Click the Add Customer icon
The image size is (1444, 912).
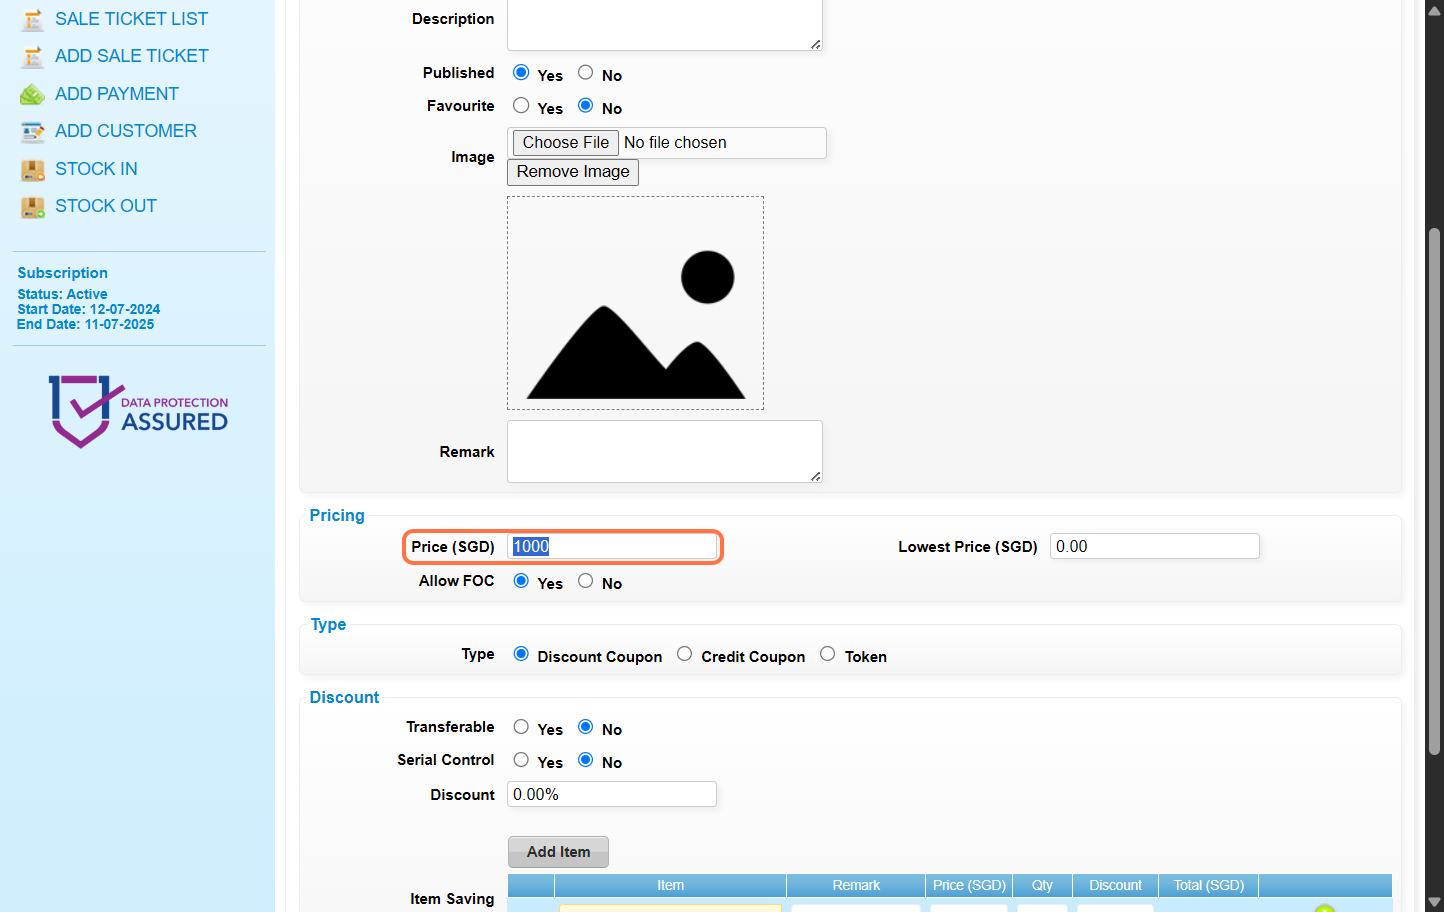point(33,132)
